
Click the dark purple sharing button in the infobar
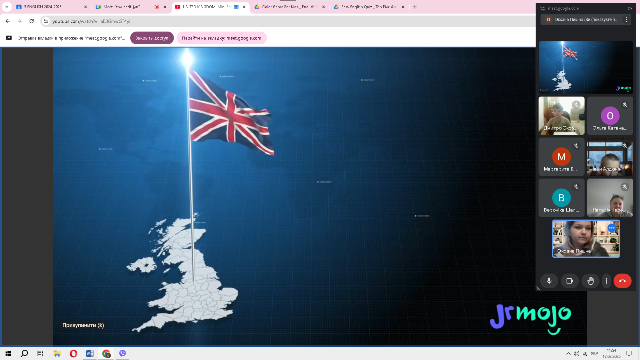point(152,38)
